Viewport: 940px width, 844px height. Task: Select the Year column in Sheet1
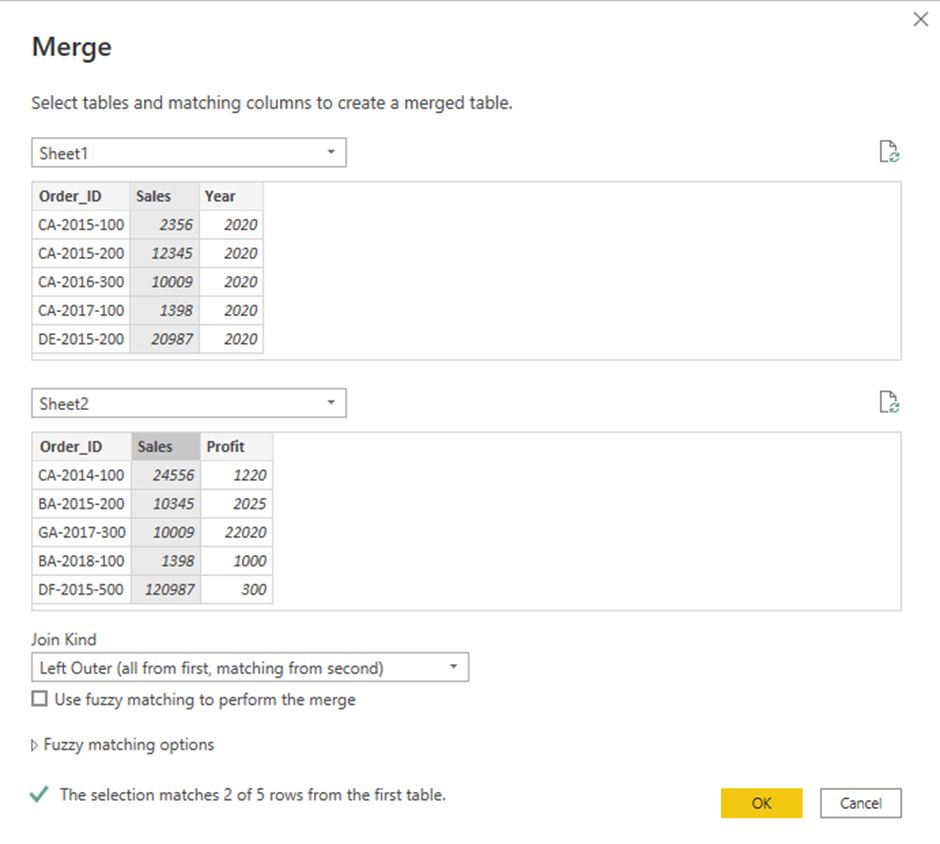coord(220,196)
